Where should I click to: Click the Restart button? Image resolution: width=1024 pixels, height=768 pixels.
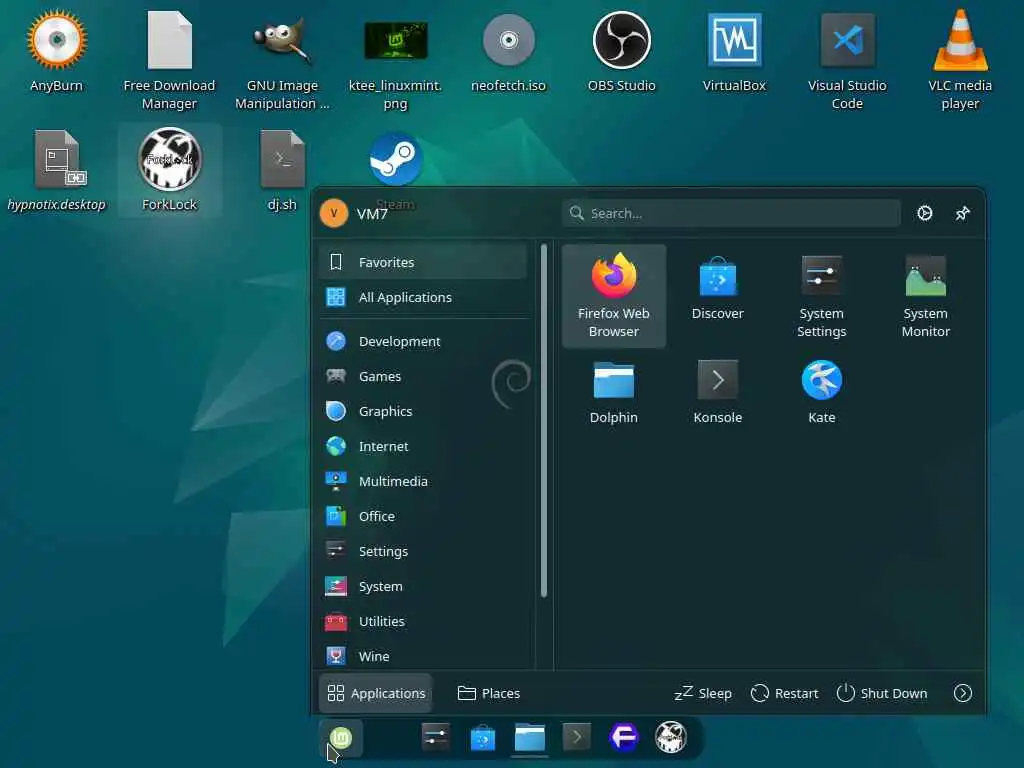point(784,693)
